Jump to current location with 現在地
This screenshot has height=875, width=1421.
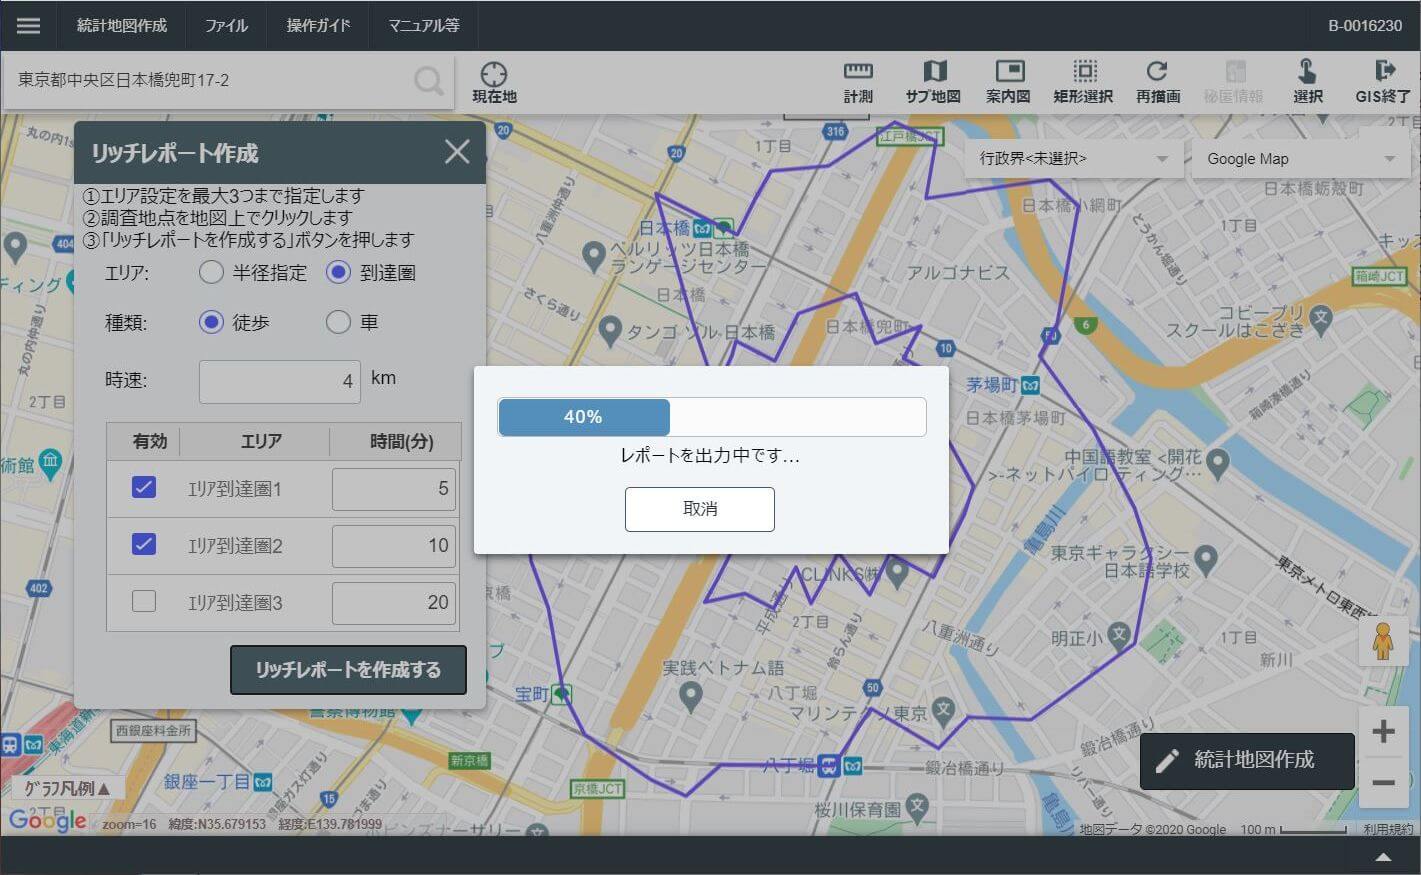pyautogui.click(x=493, y=80)
